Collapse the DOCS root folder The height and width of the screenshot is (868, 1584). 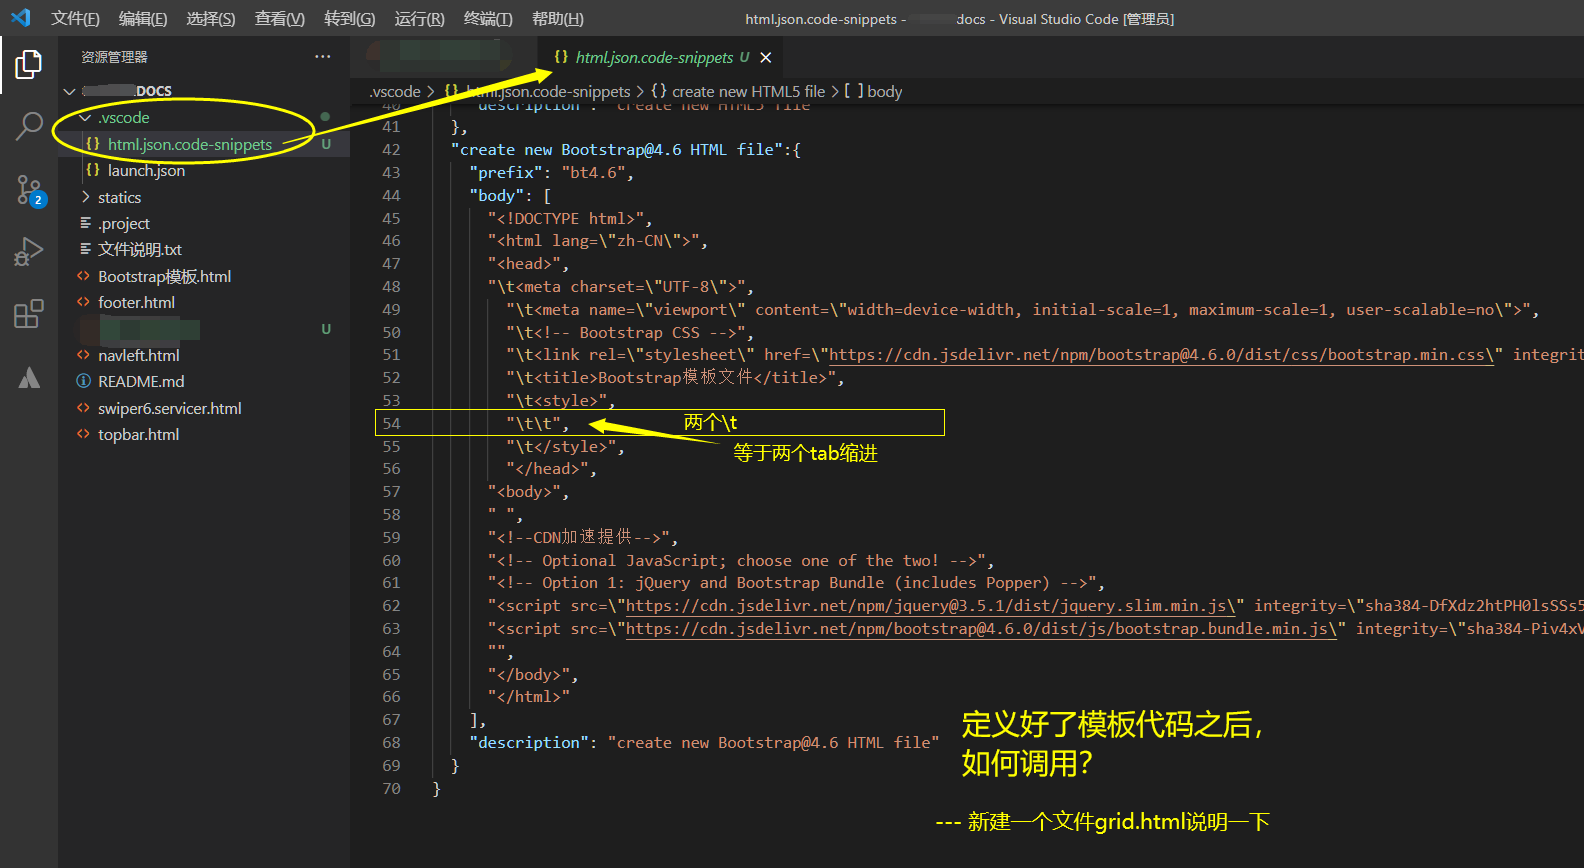point(69,91)
